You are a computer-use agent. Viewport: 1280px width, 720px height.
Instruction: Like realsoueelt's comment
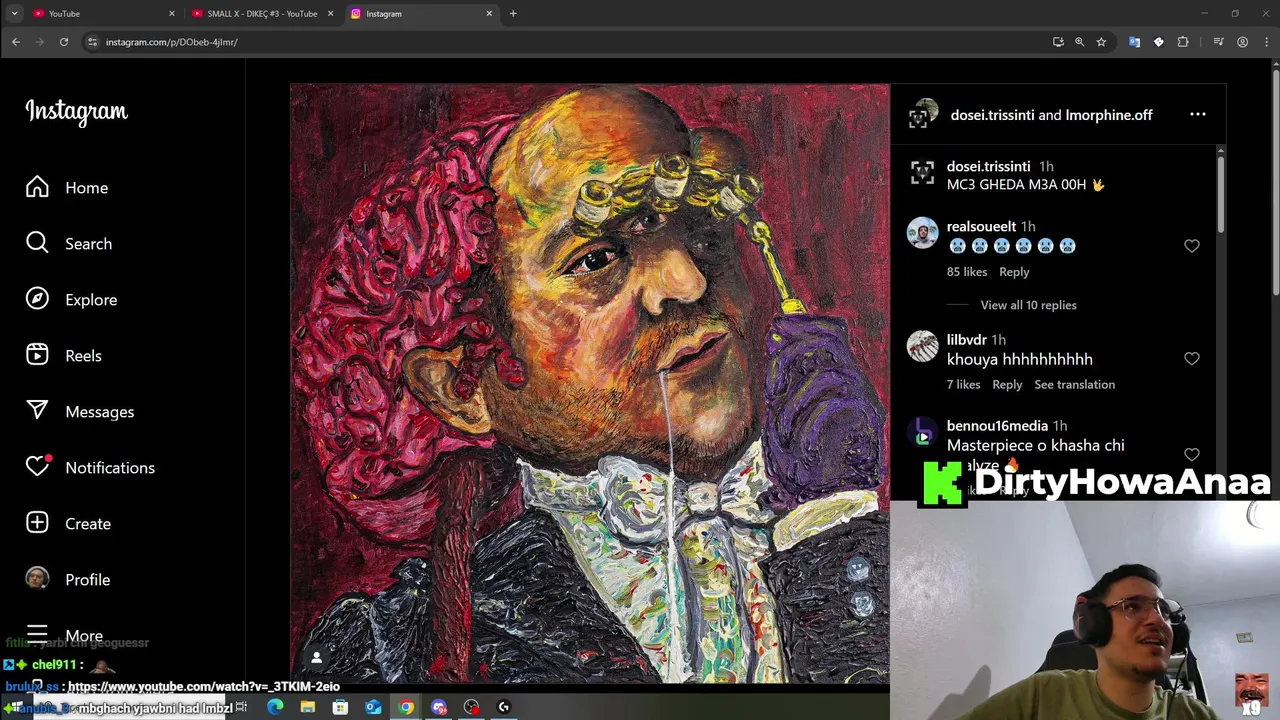pos(1191,246)
